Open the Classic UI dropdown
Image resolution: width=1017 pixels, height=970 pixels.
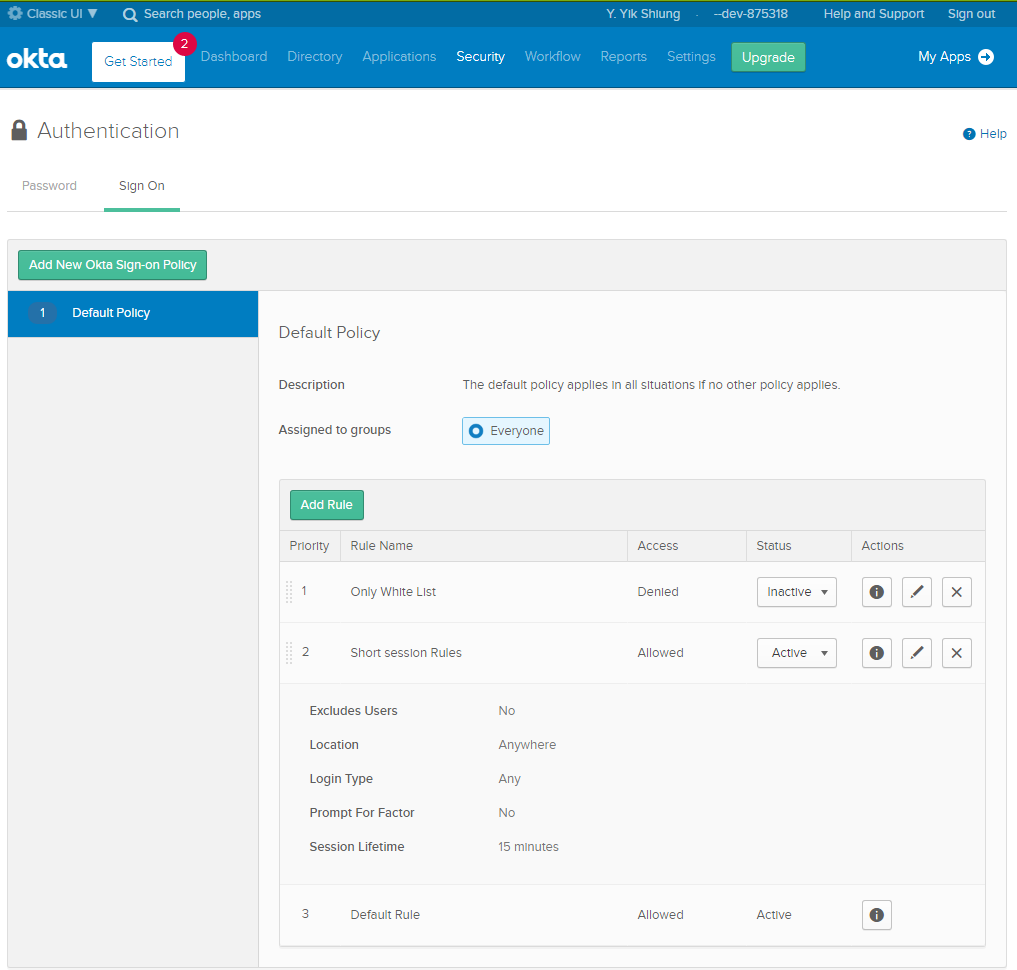(x=53, y=14)
